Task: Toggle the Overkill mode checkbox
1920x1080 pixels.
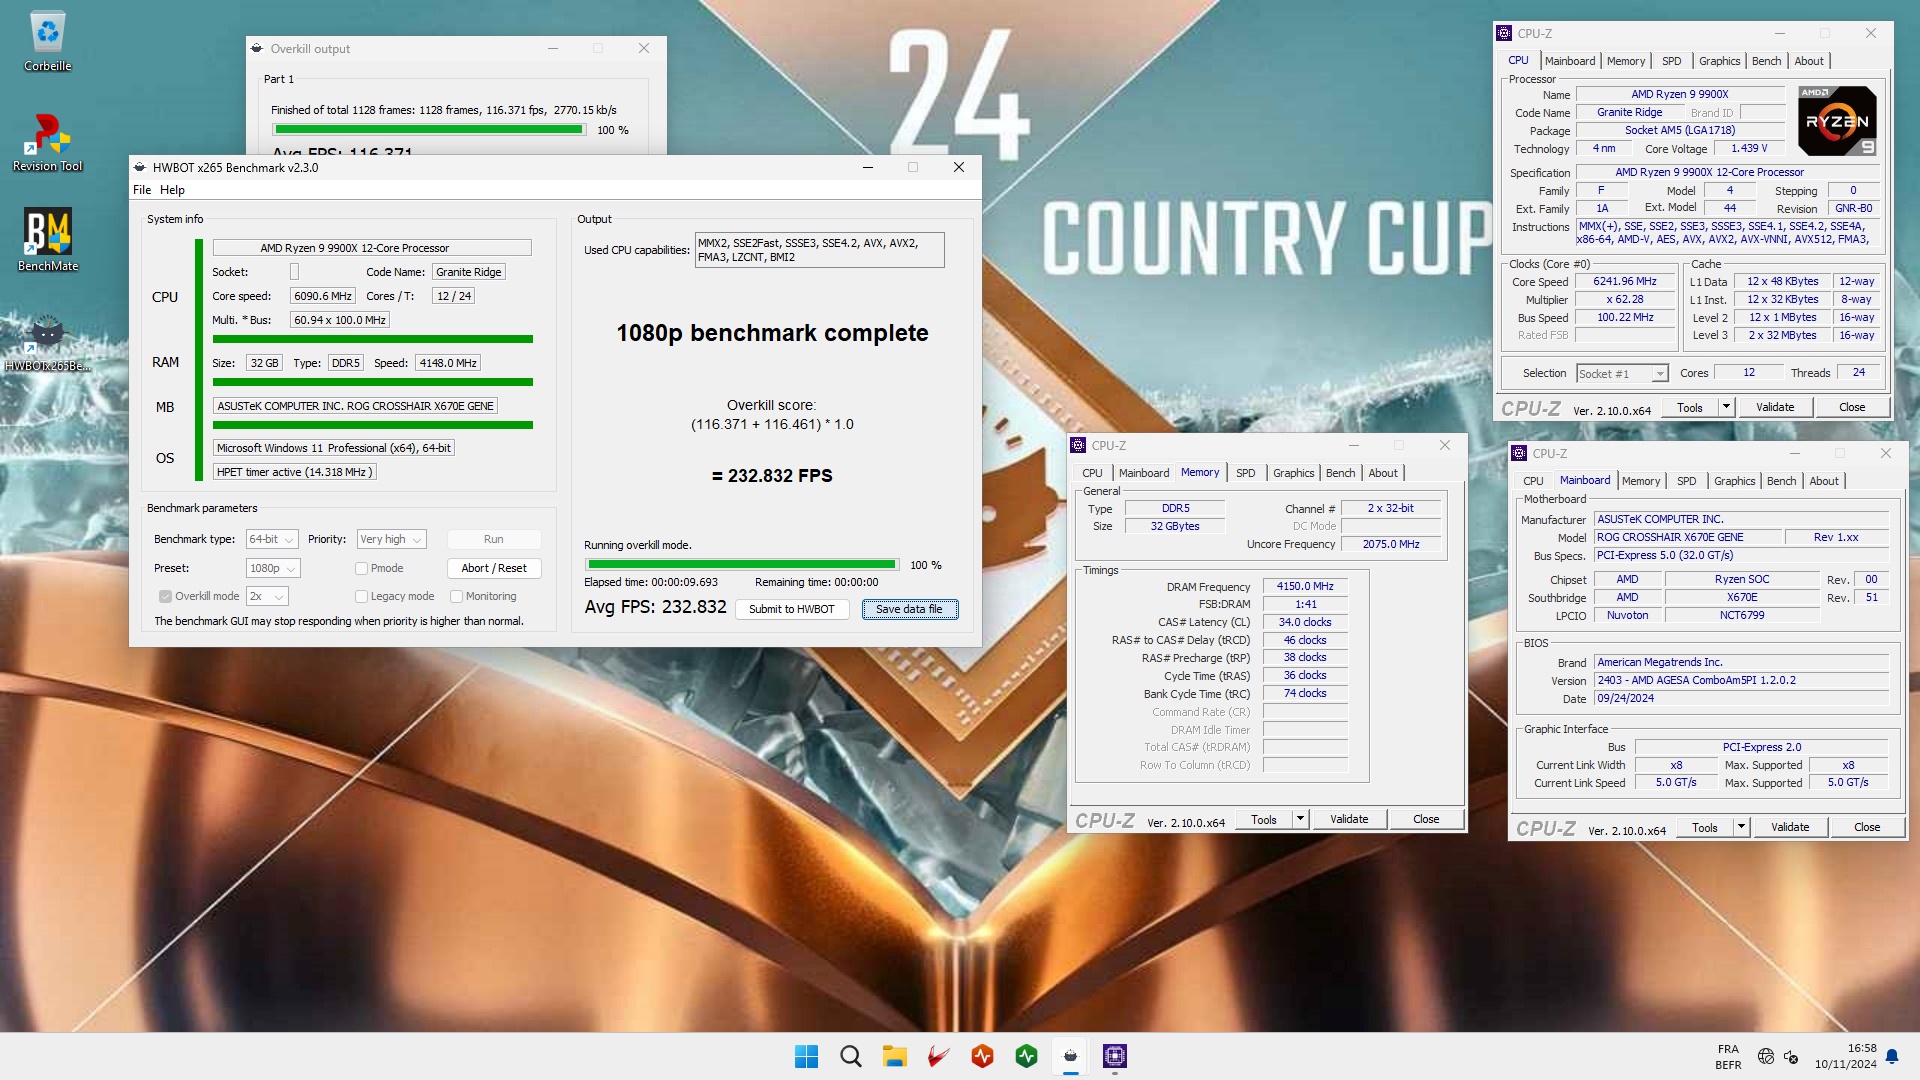Action: click(x=165, y=596)
